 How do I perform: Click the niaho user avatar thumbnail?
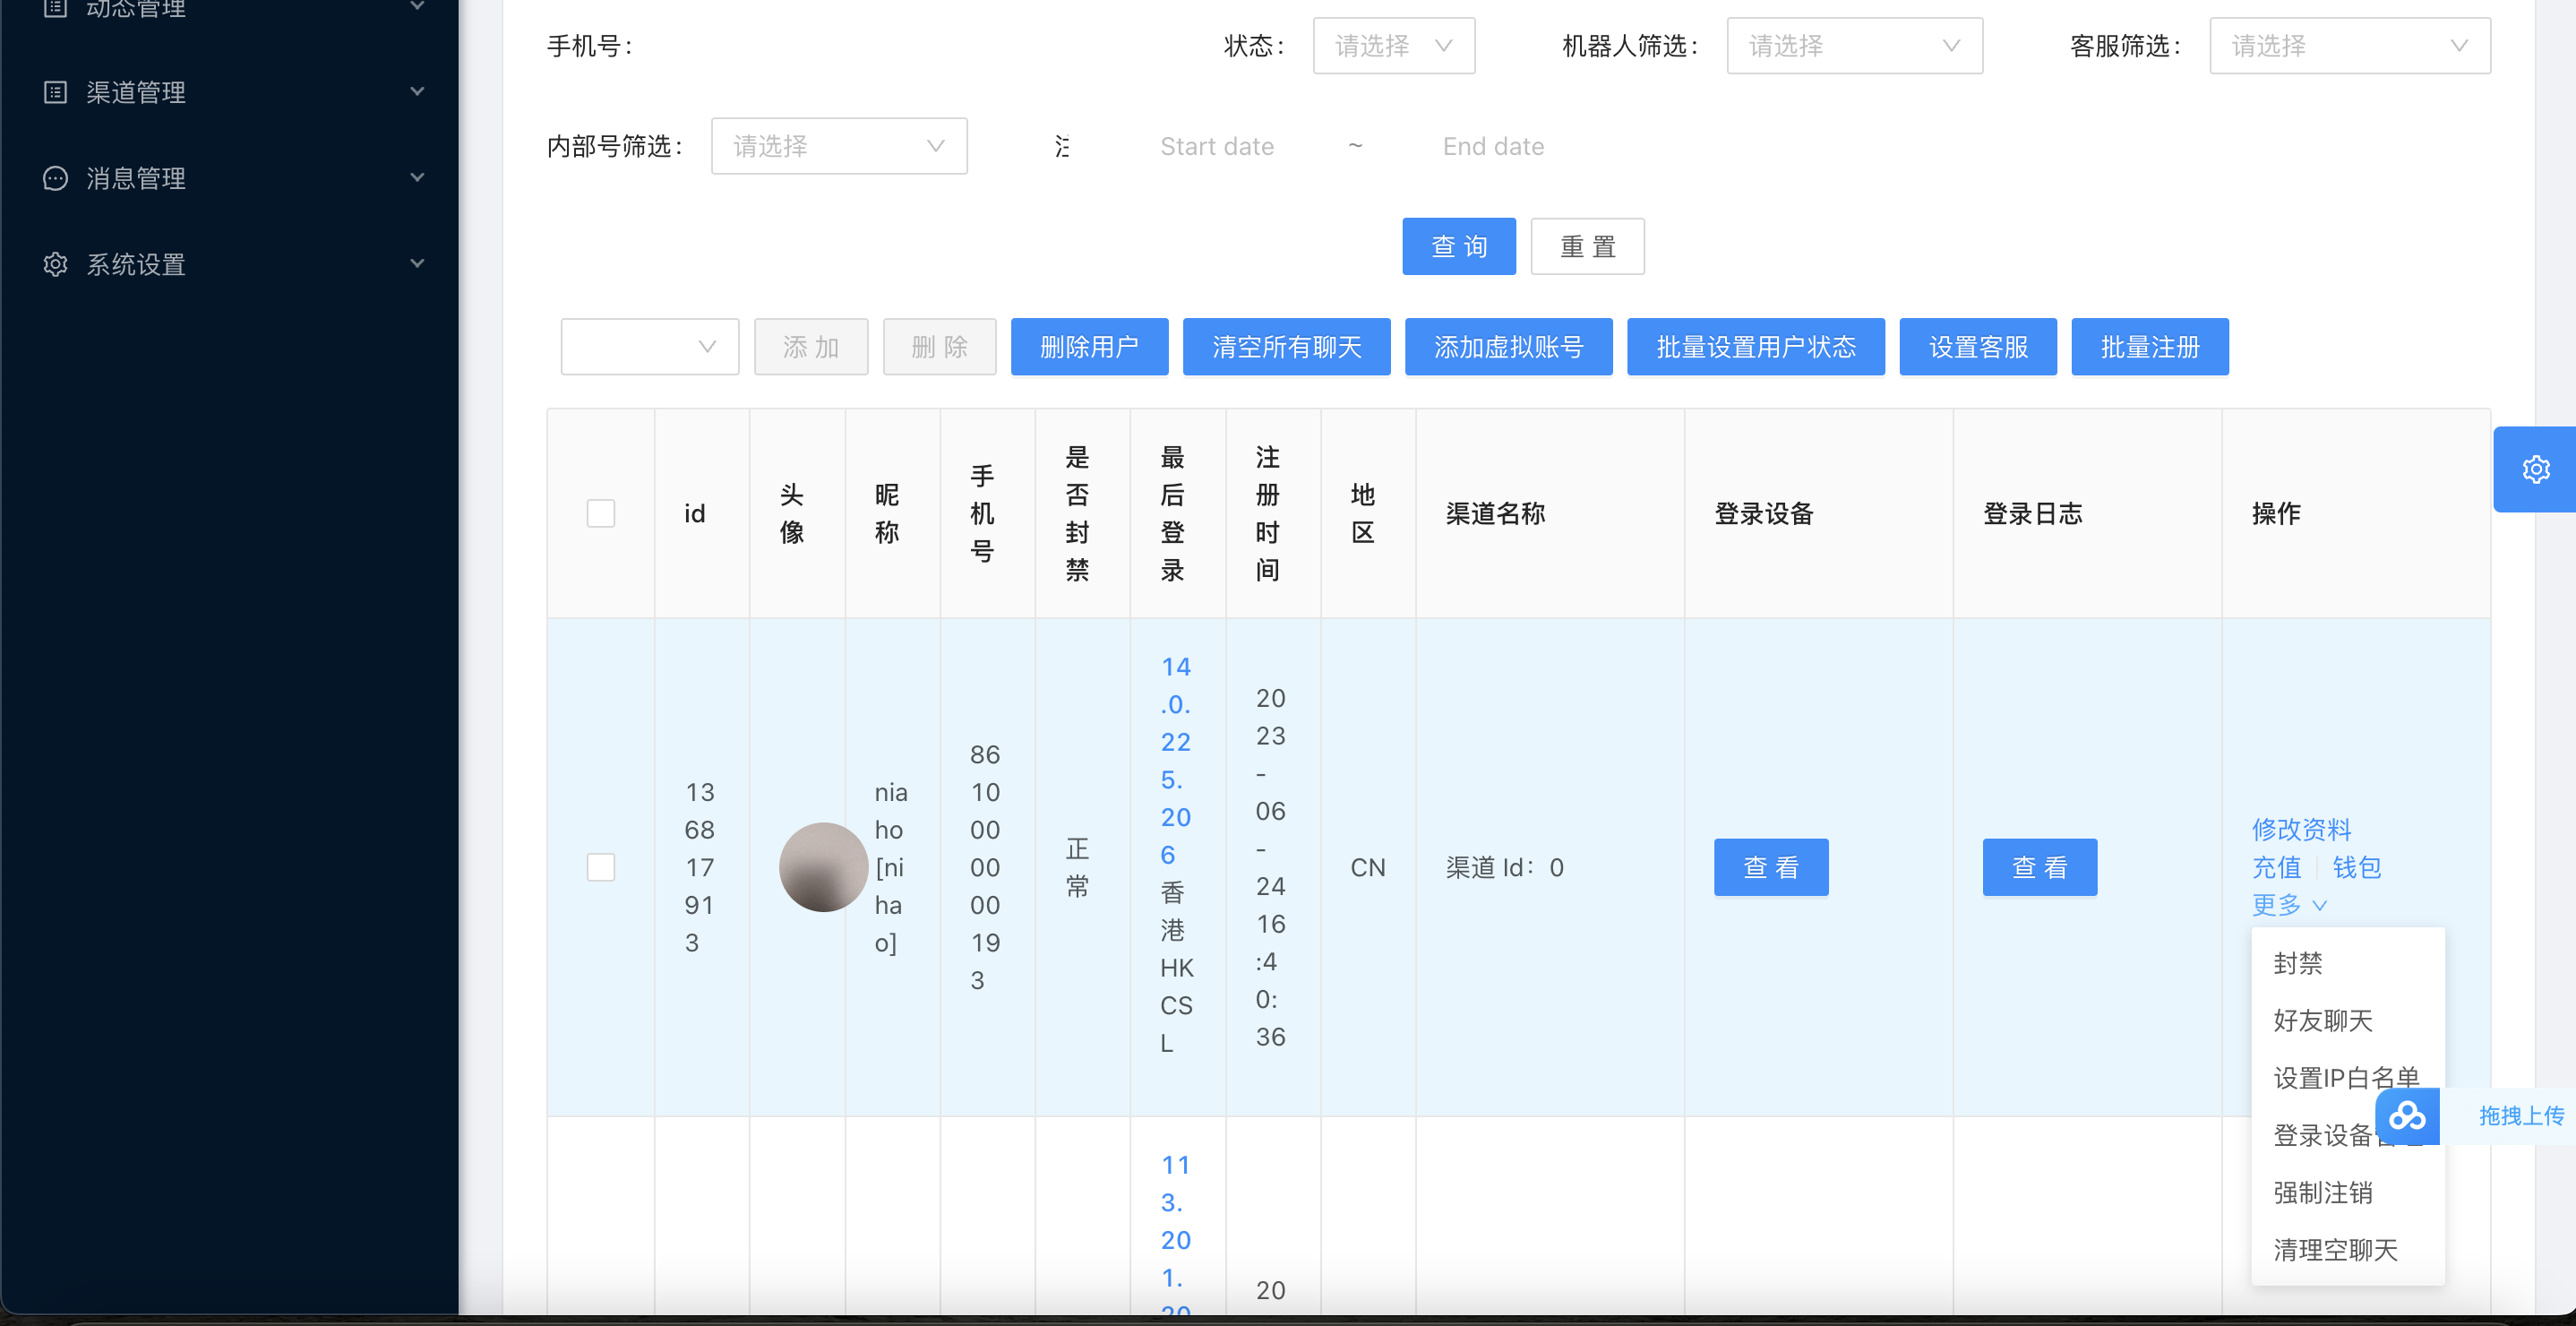click(x=823, y=867)
